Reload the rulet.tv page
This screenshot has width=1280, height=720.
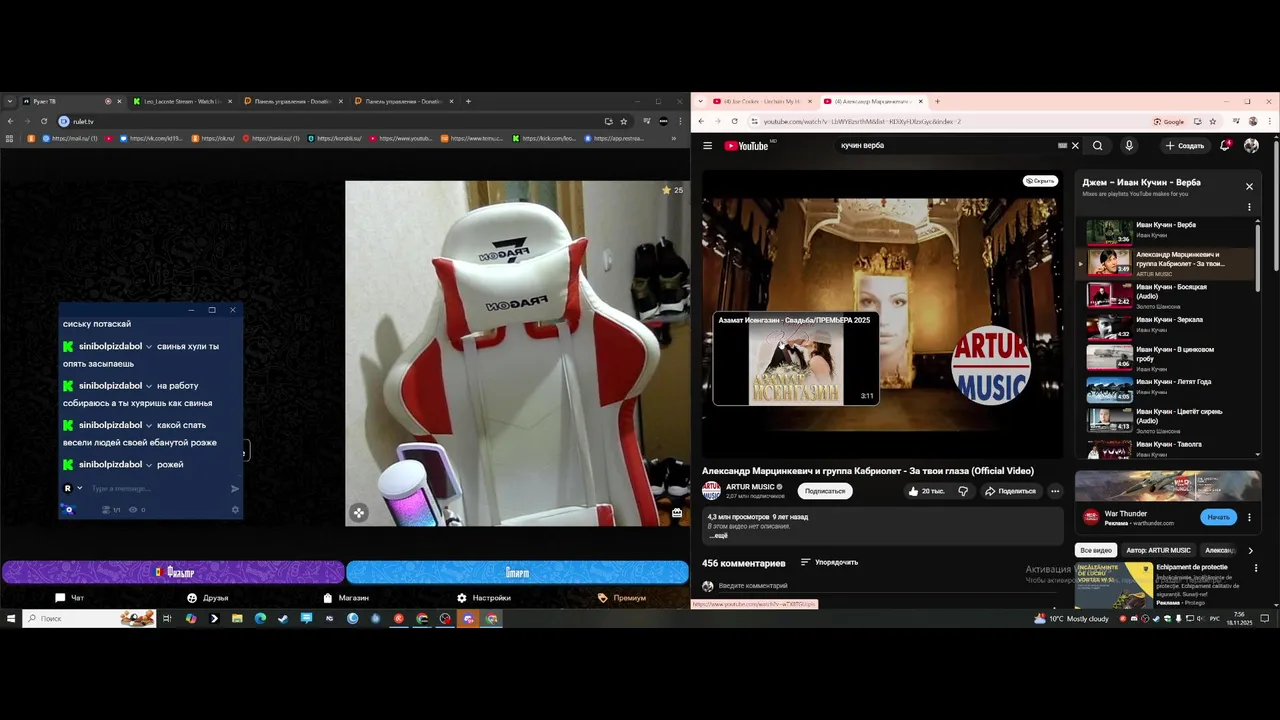44,121
